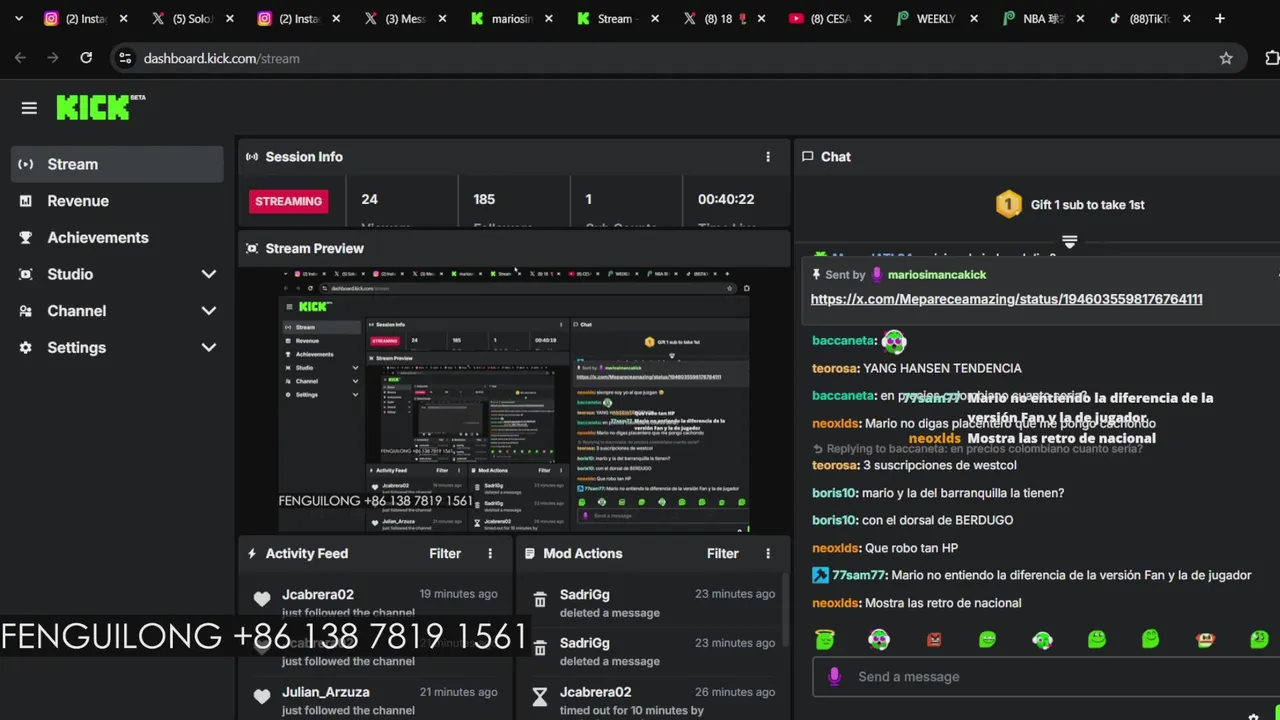Switch to the WEEKLY browser tab

point(935,18)
